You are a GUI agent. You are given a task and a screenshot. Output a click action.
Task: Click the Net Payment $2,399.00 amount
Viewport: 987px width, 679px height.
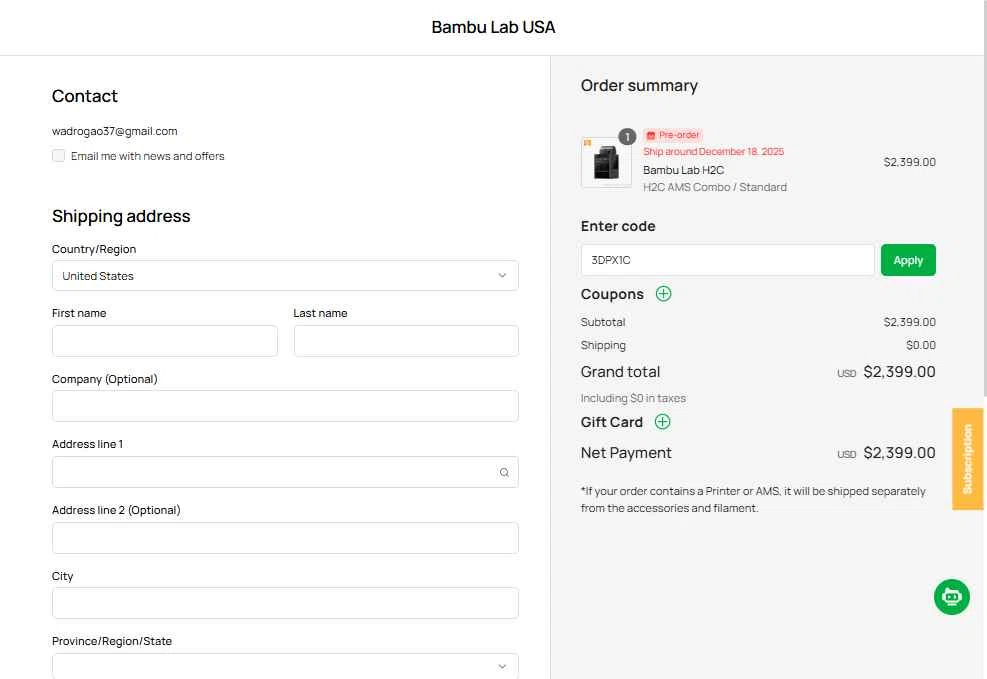899,452
